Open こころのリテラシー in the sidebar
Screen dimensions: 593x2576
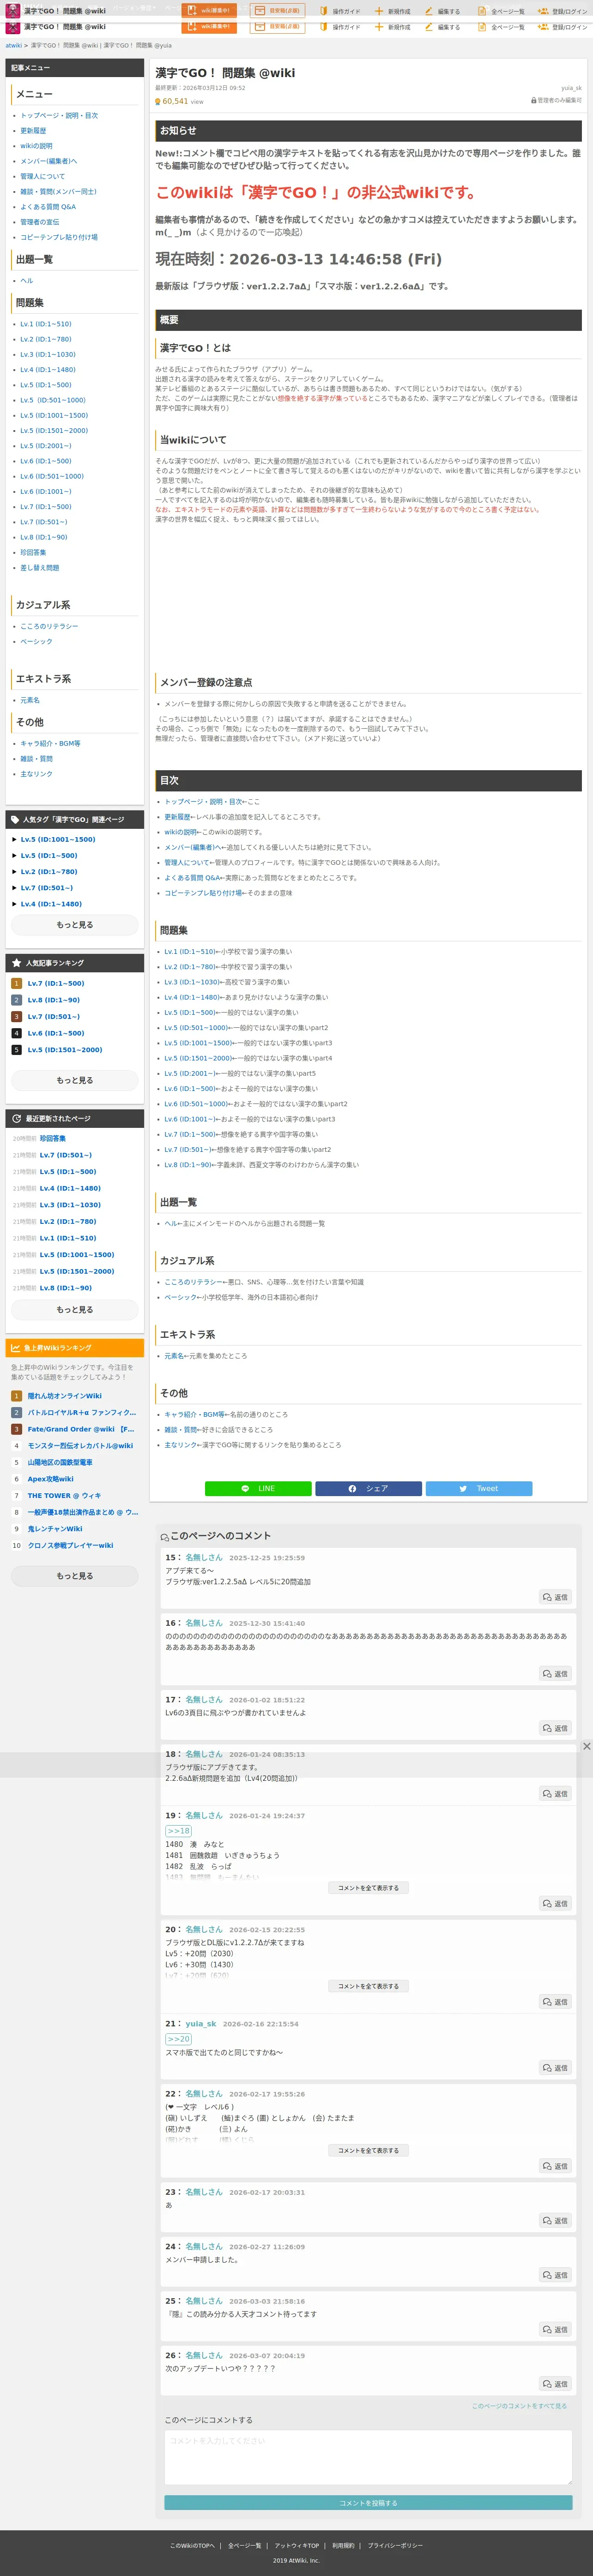click(x=49, y=626)
